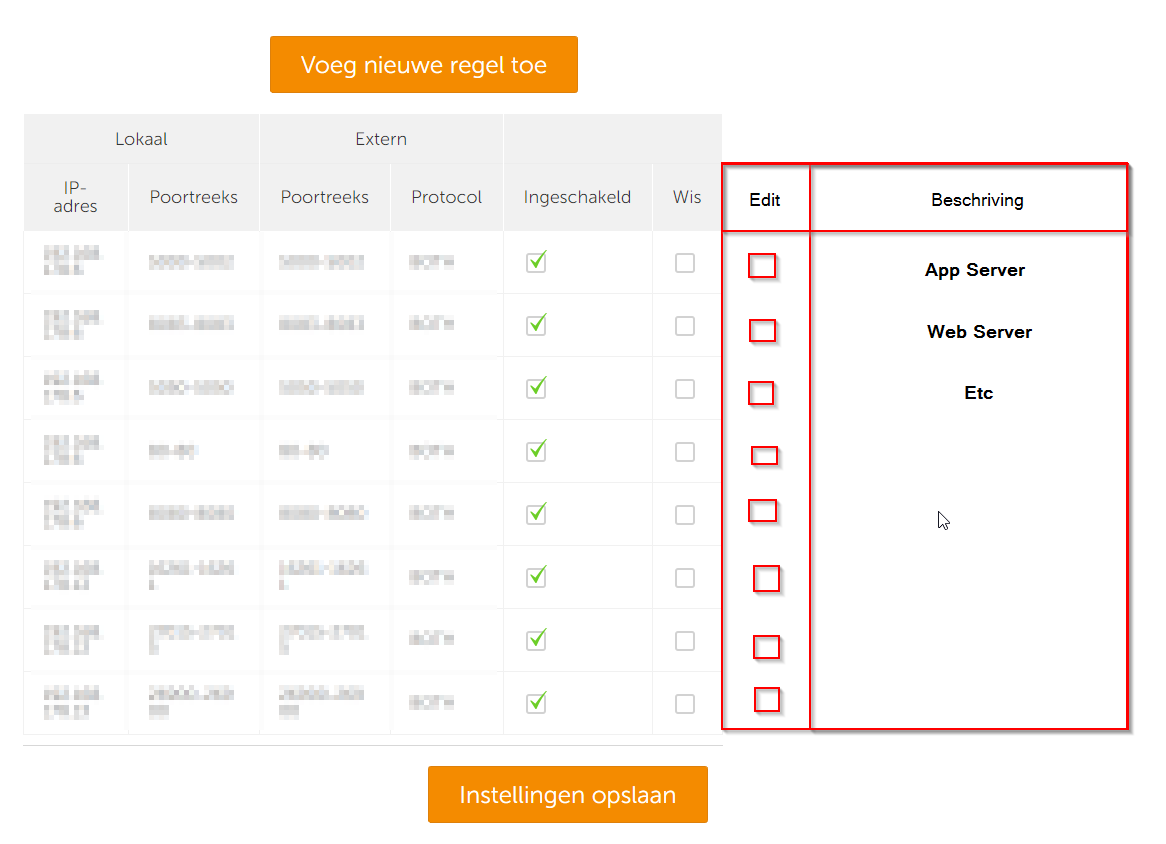Screen dimensions: 1166x844
Task: Click the Protocol column header
Action: click(x=447, y=197)
